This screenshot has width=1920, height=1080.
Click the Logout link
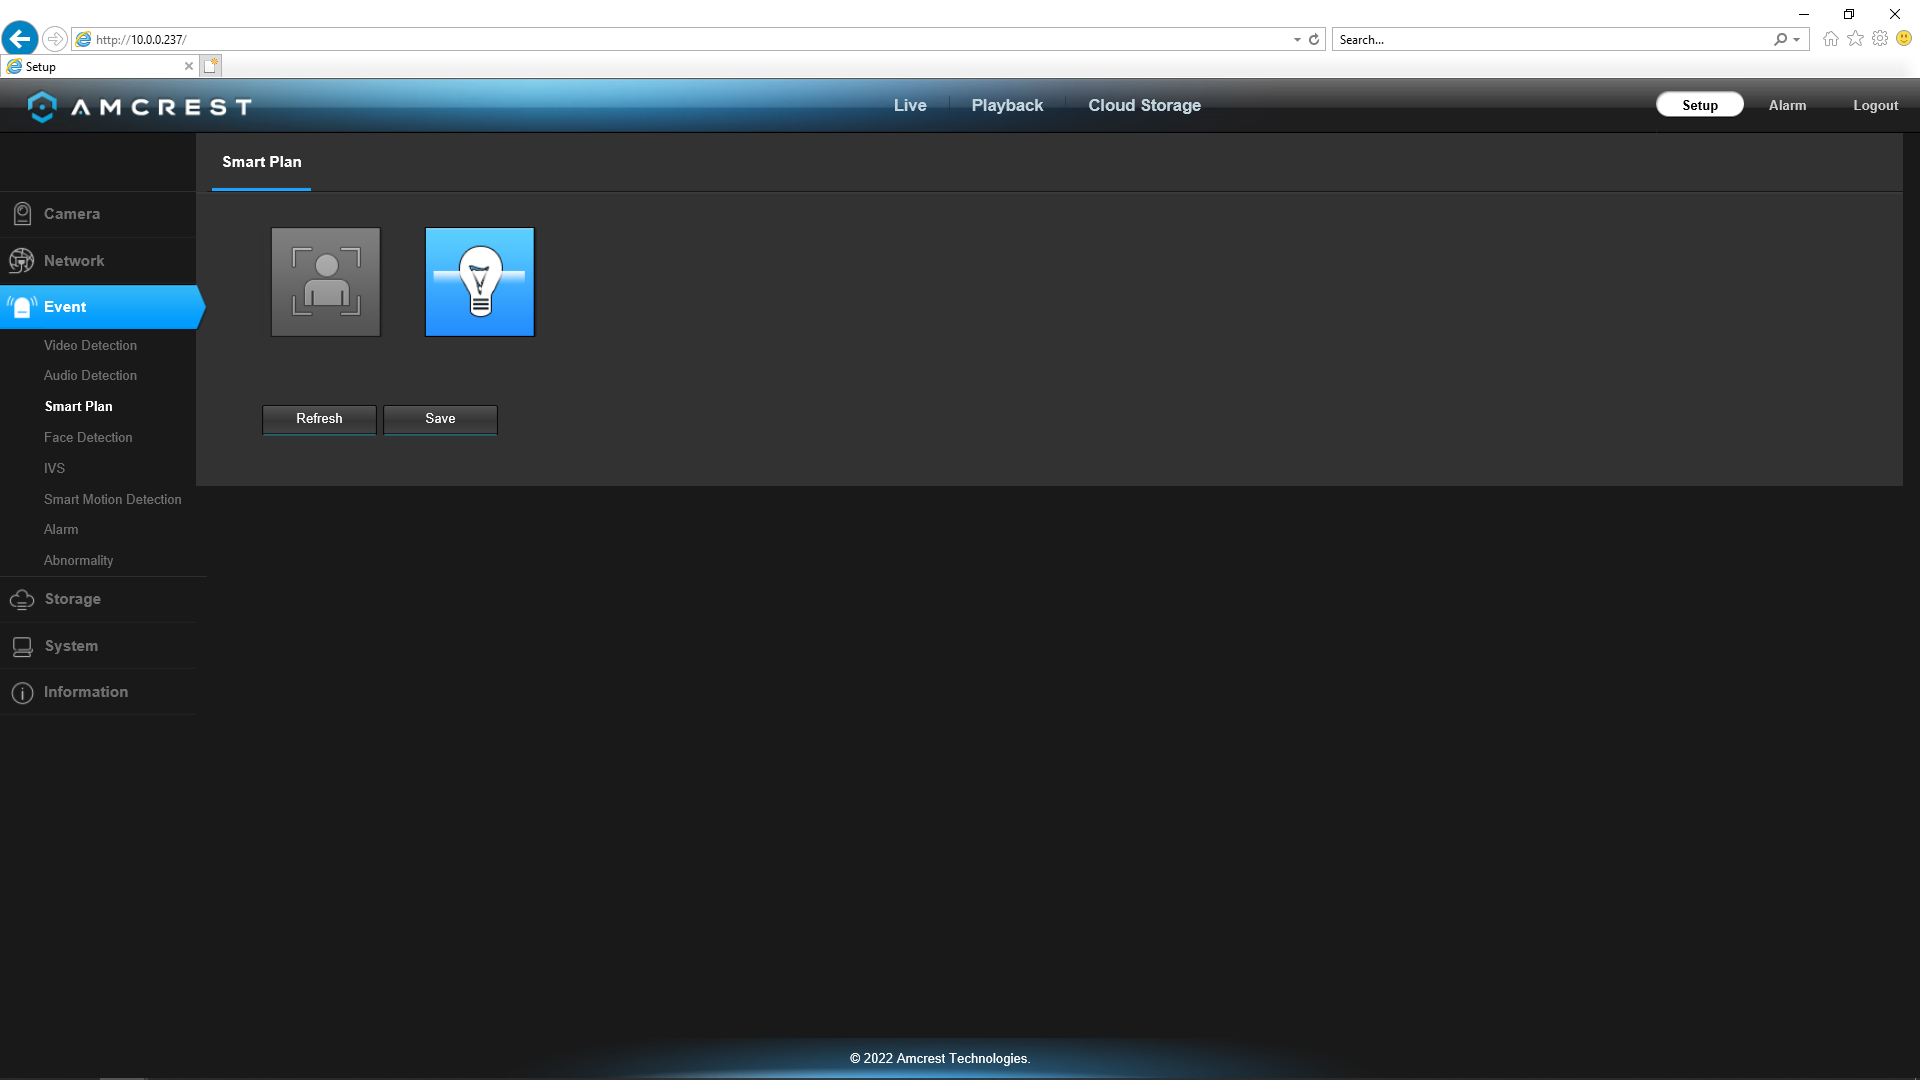coord(1875,105)
